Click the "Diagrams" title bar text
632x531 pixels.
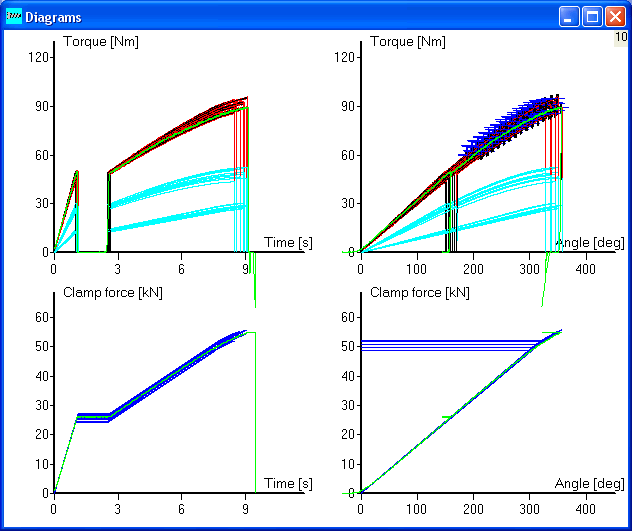53,18
